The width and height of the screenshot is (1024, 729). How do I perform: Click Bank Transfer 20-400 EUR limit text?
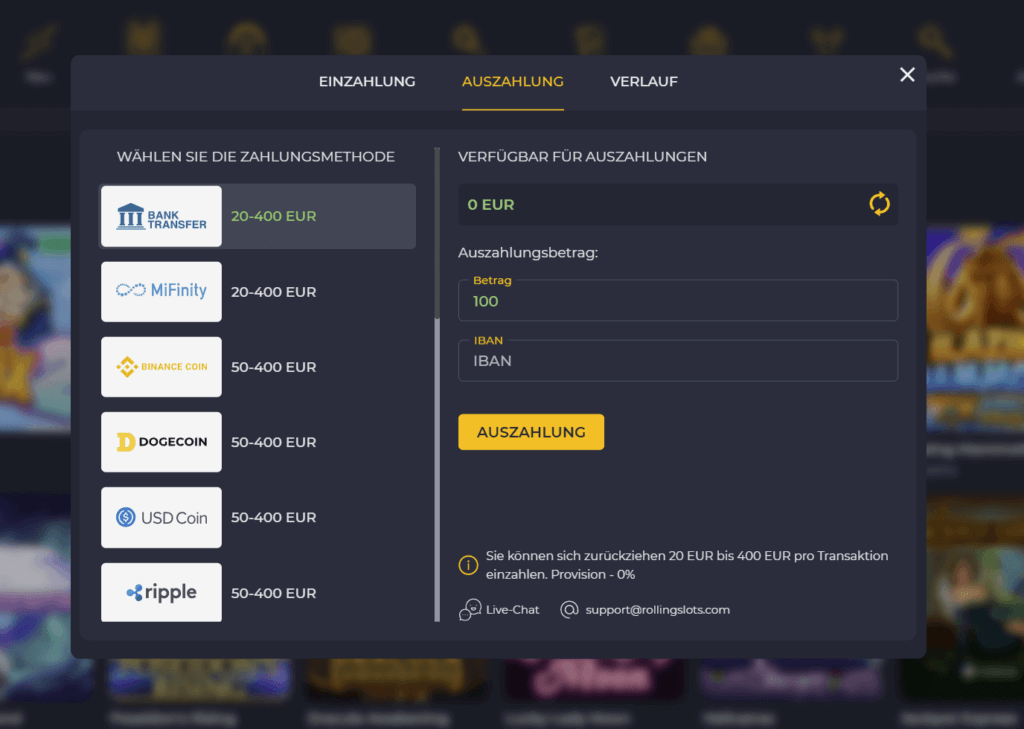coord(274,216)
